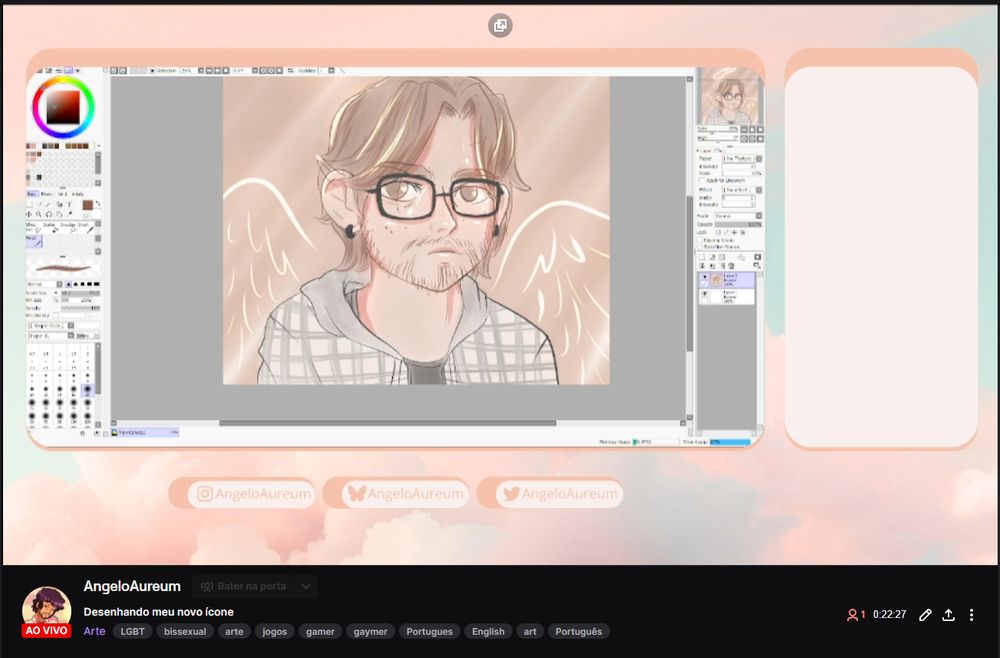Screen dimensions: 1000x658
Task: Click the new layer icon in layer panel
Action: pos(702,257)
